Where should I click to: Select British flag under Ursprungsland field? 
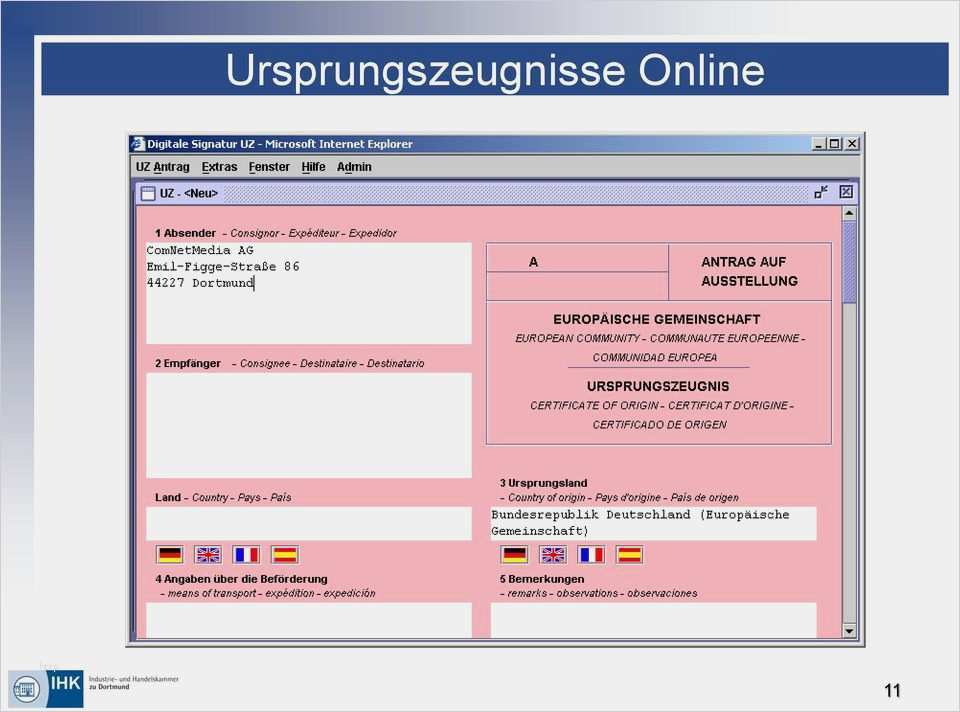pyautogui.click(x=553, y=554)
